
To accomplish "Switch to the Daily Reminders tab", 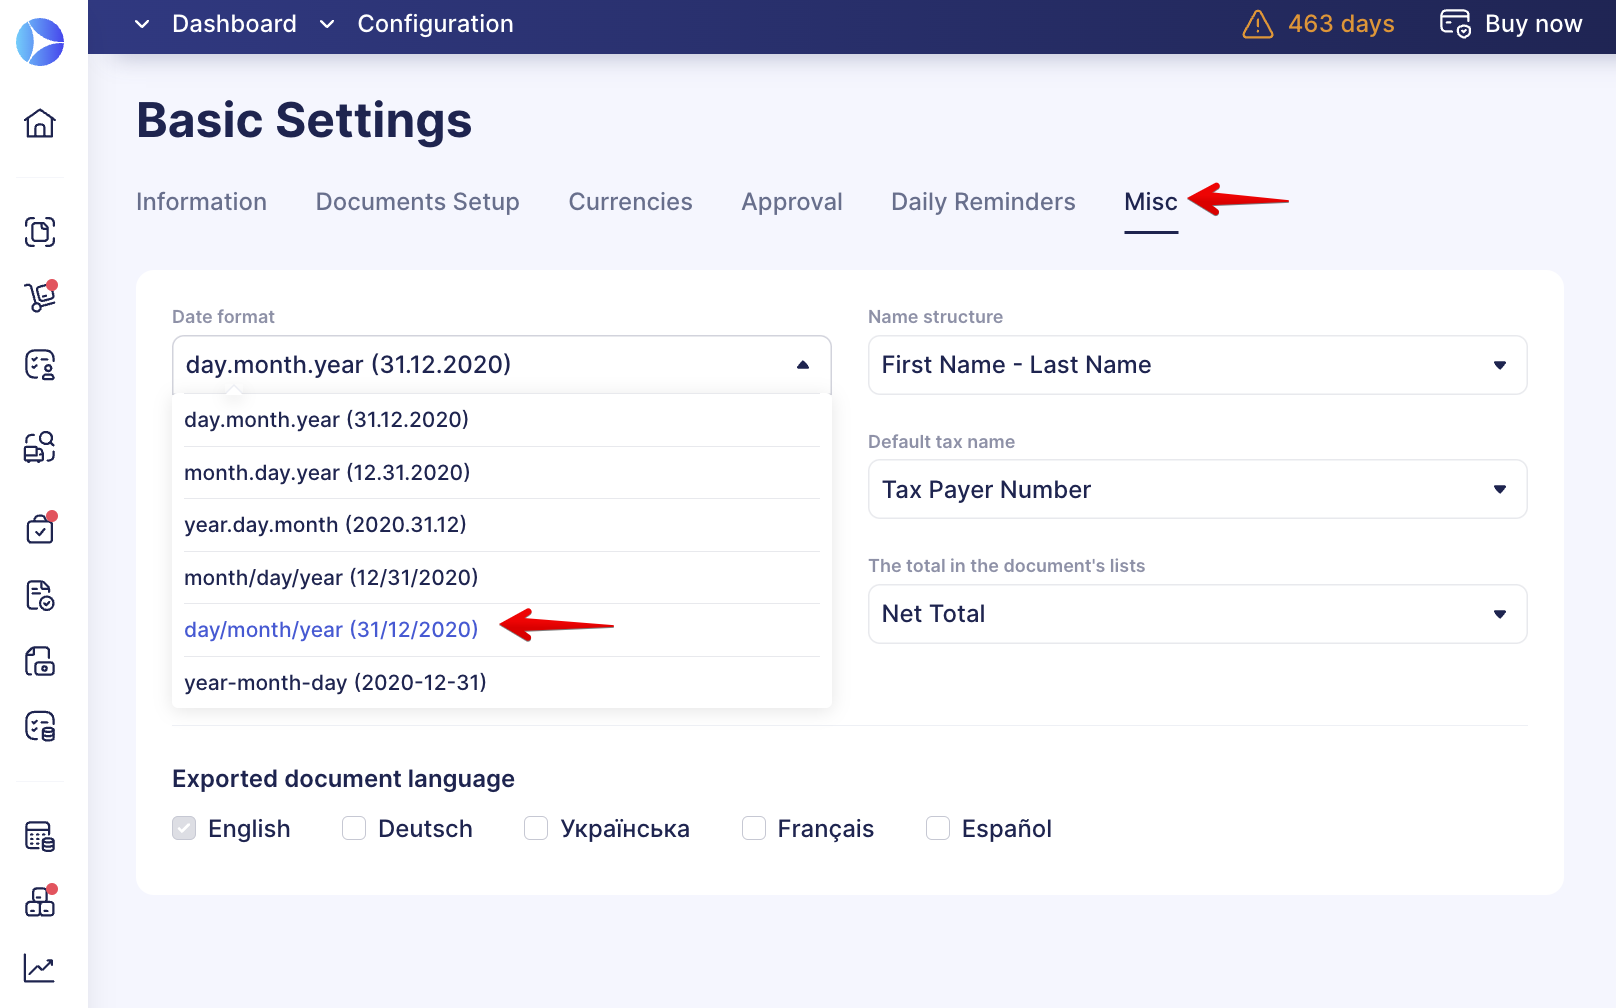I will pyautogui.click(x=983, y=202).
